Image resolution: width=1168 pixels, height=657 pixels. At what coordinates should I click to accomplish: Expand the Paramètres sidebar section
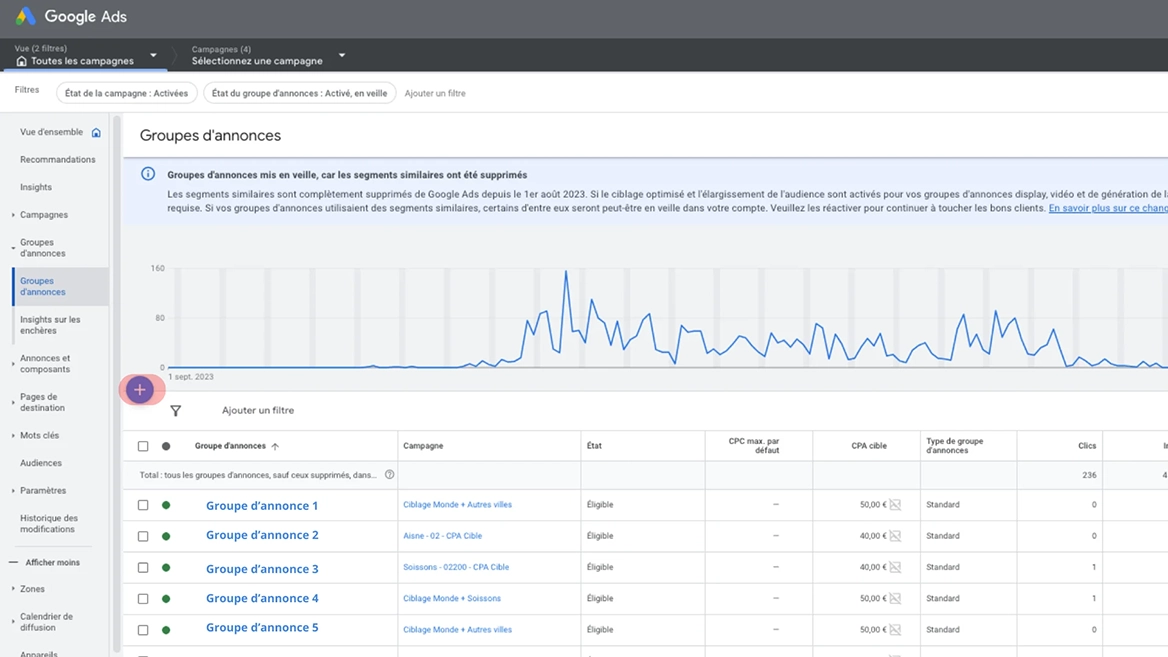13,490
